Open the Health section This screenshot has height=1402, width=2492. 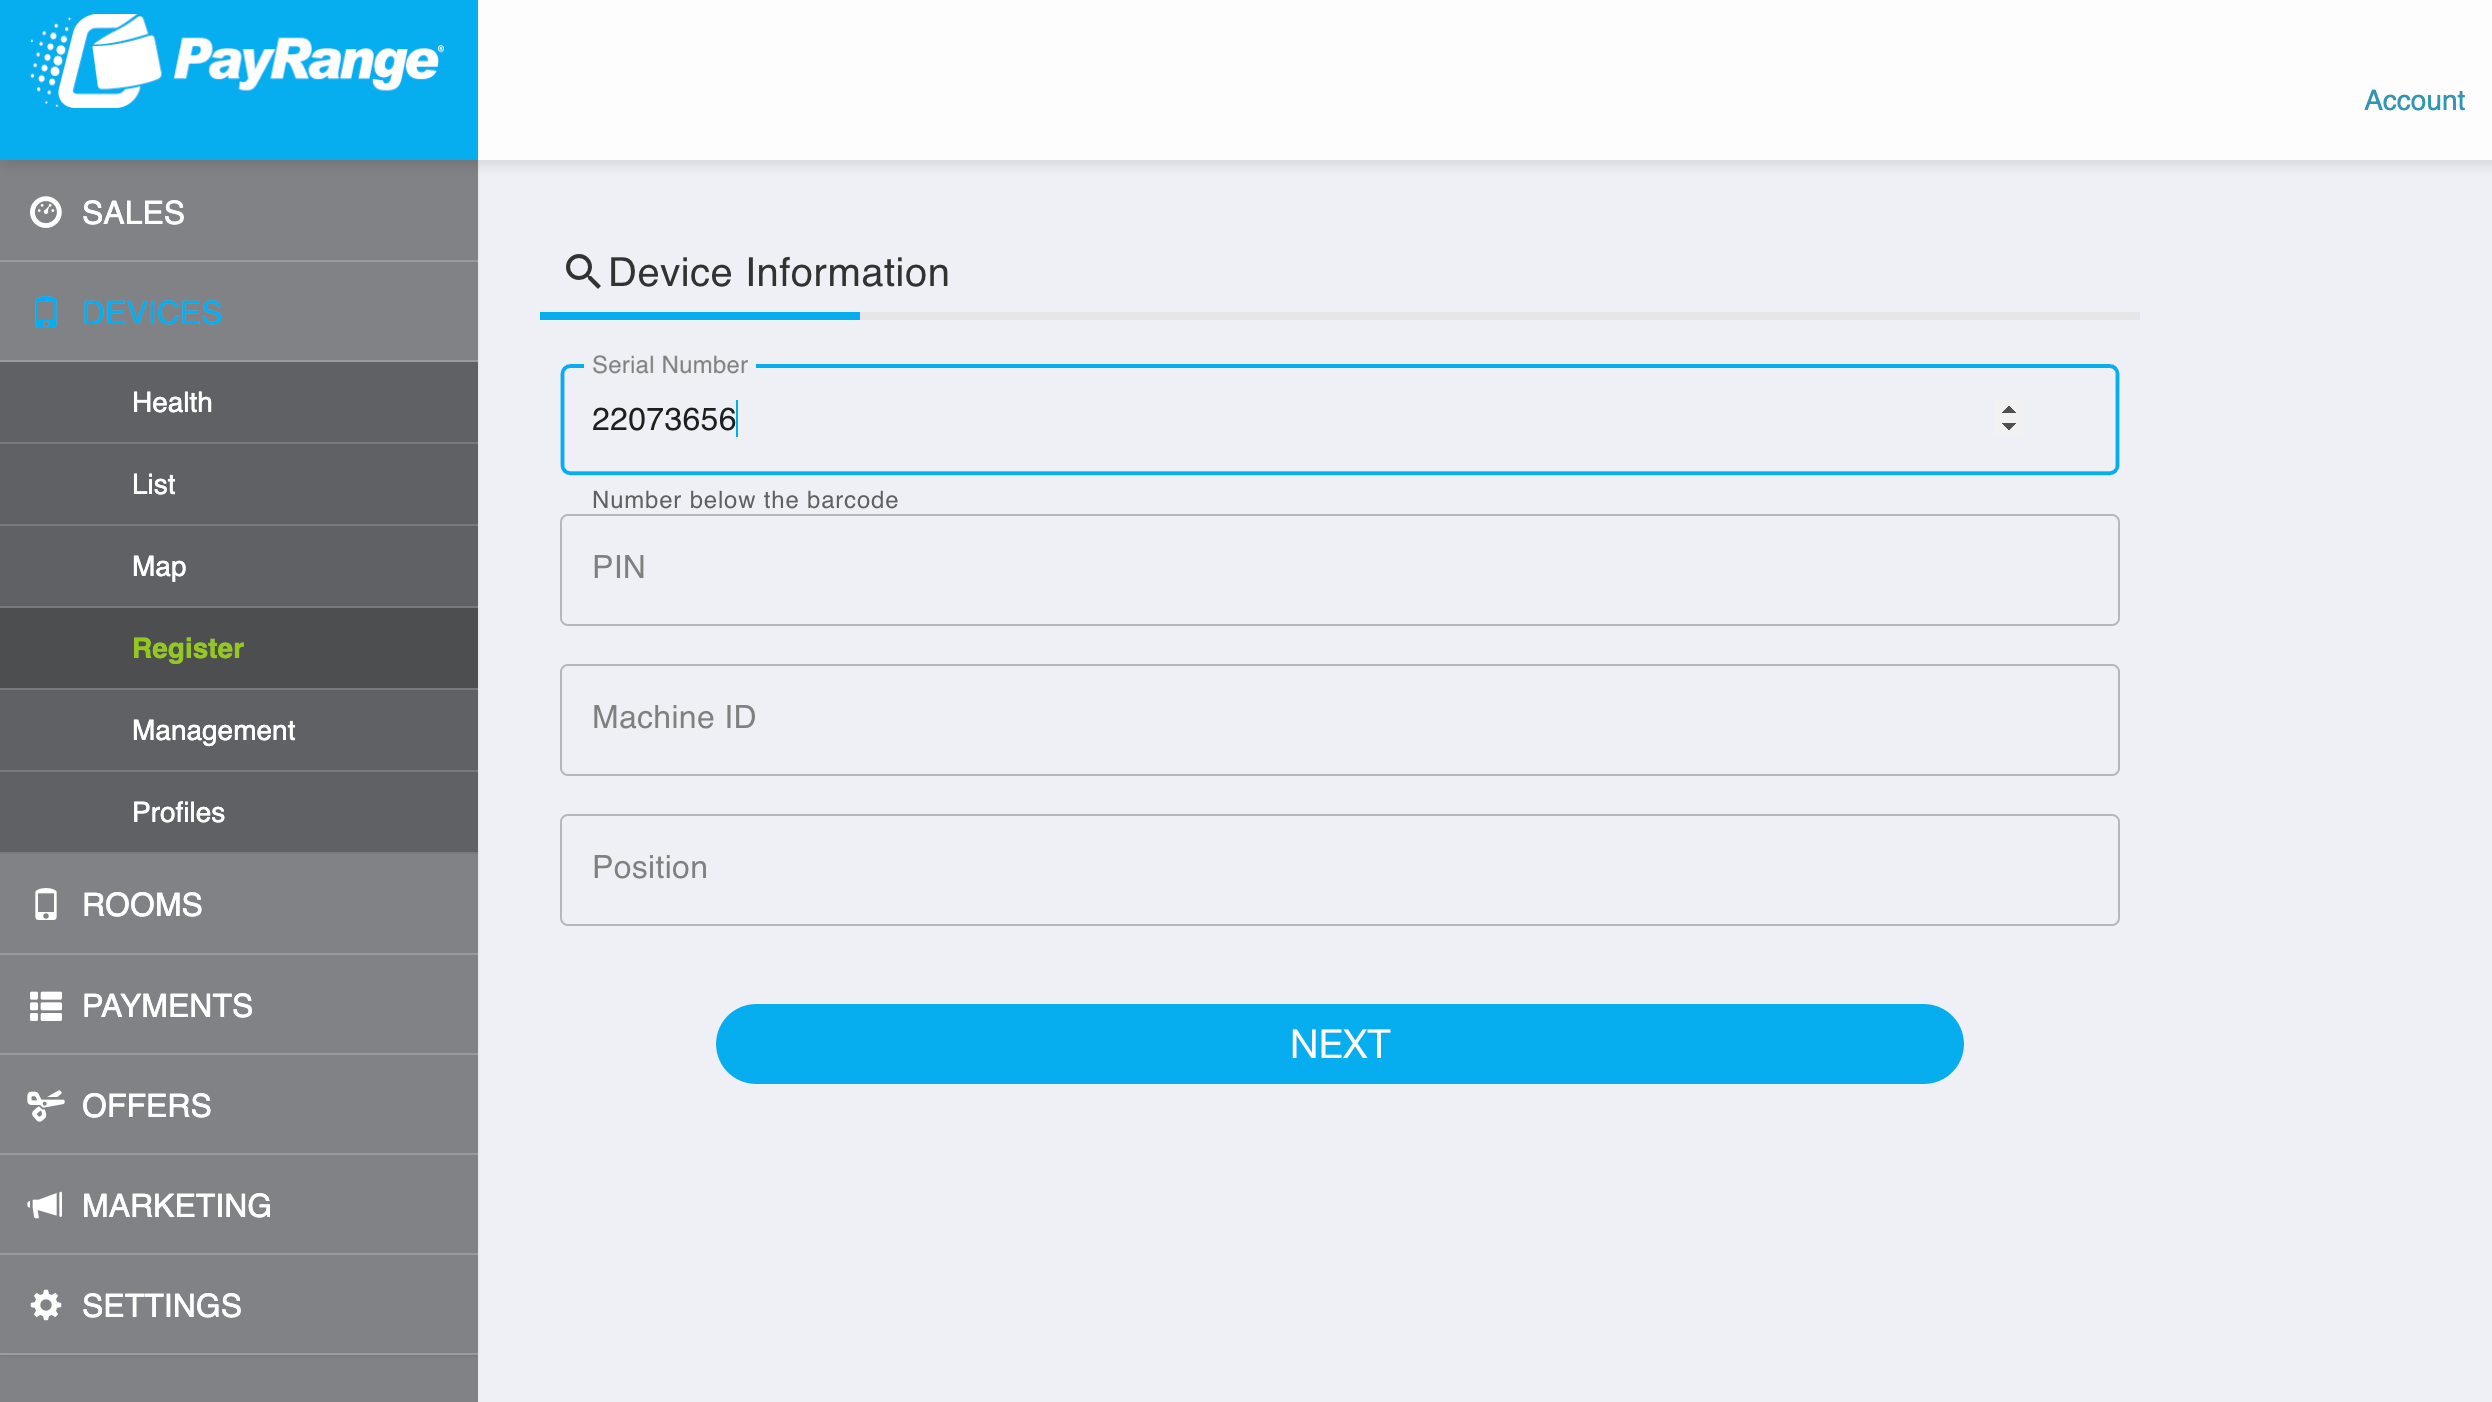[171, 402]
